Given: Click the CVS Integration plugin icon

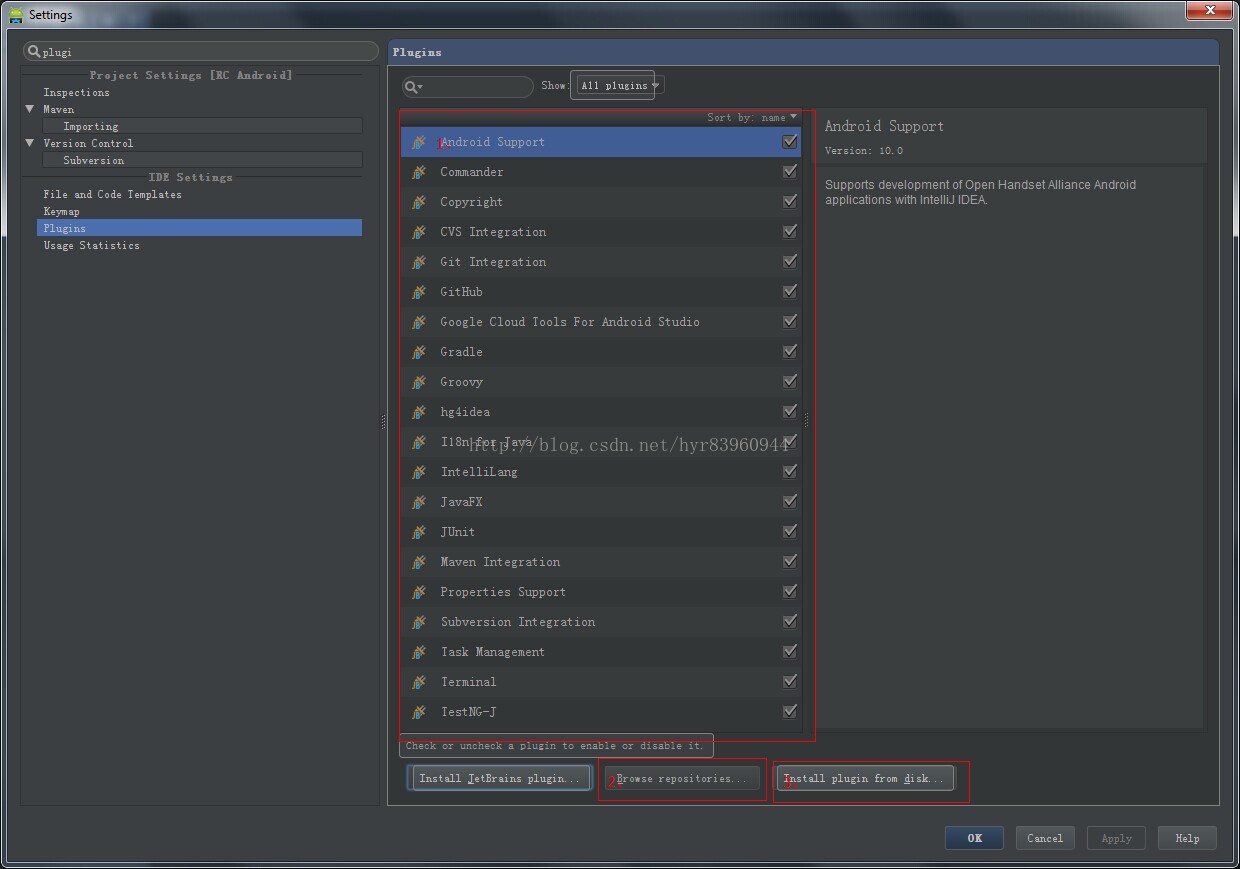Looking at the screenshot, I should point(419,232).
